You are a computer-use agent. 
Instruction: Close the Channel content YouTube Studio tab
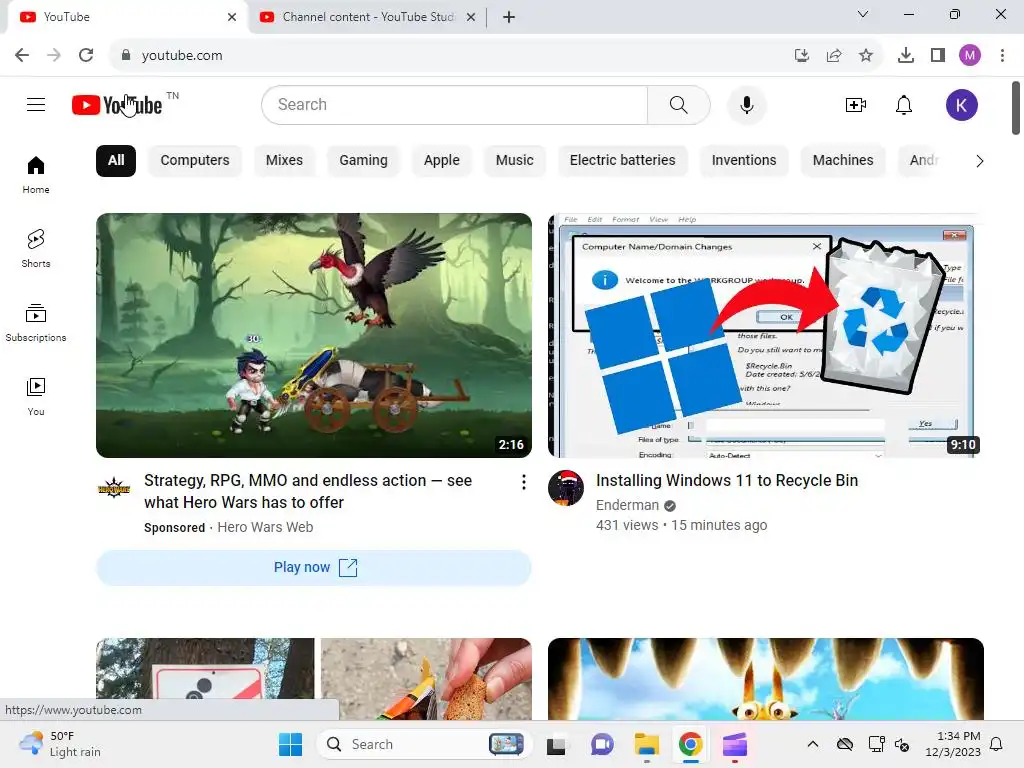(470, 17)
